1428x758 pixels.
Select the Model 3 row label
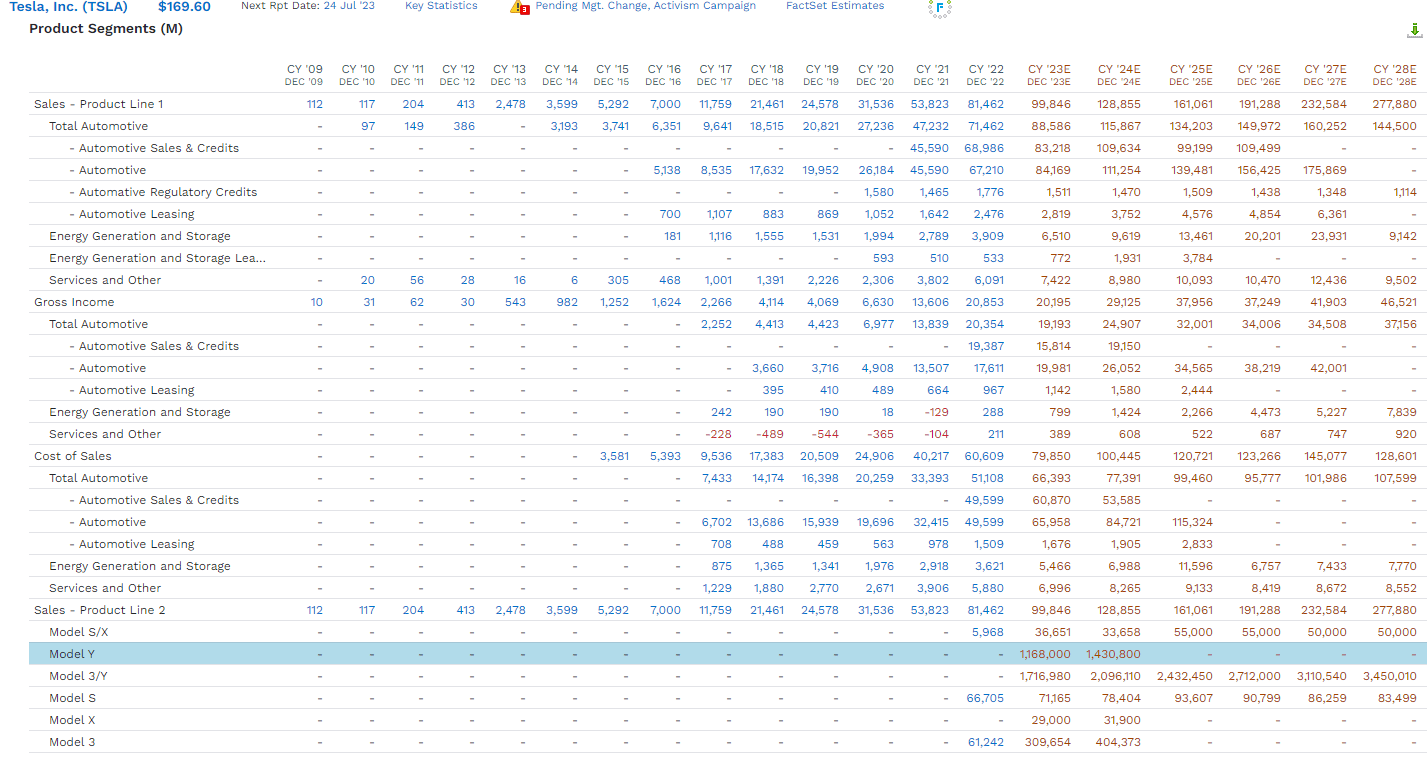click(x=72, y=742)
